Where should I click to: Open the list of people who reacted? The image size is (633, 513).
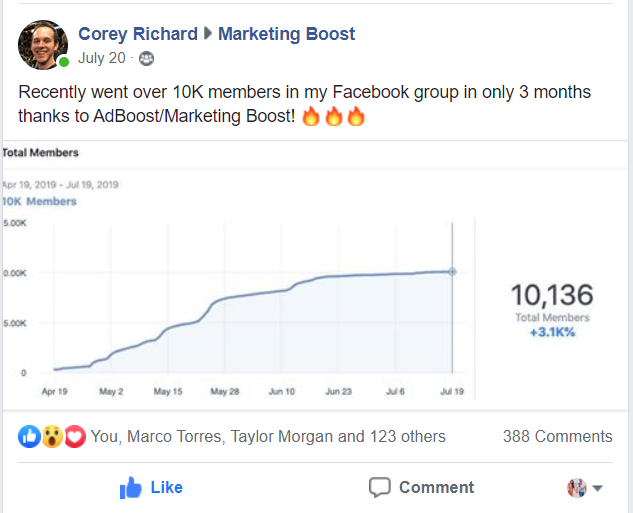coord(268,437)
